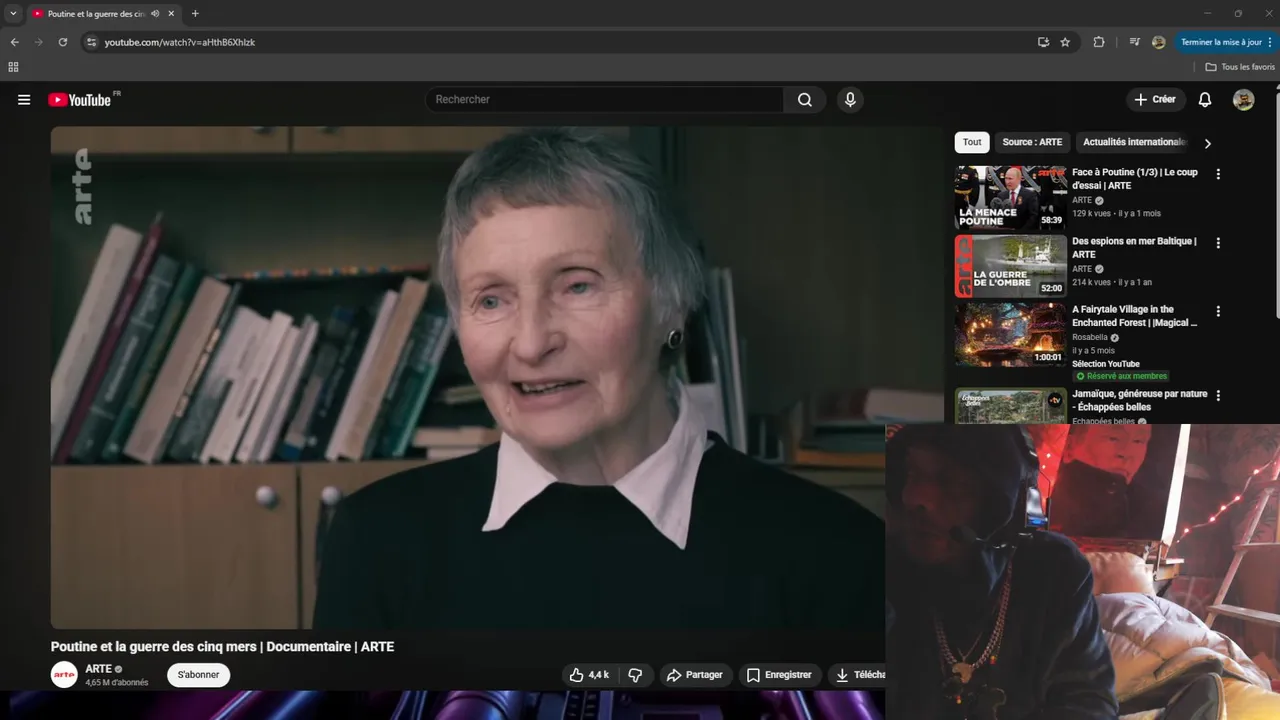Image resolution: width=1280 pixels, height=720 pixels.
Task: Open the YouTube account avatar menu
Action: (1243, 100)
